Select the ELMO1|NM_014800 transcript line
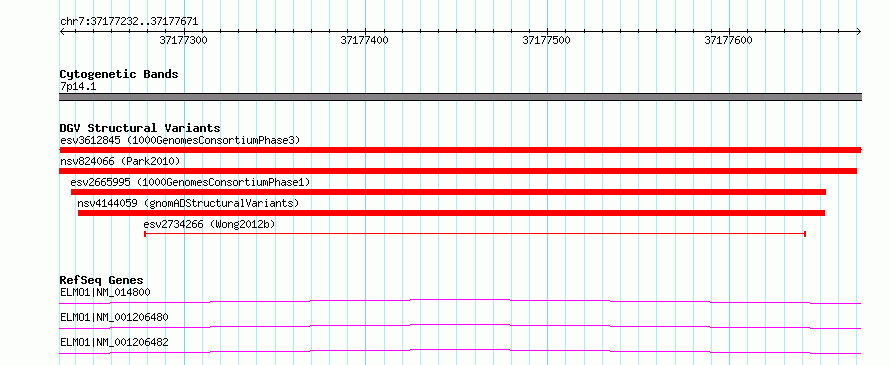The width and height of the screenshot is (890, 365). (460, 301)
